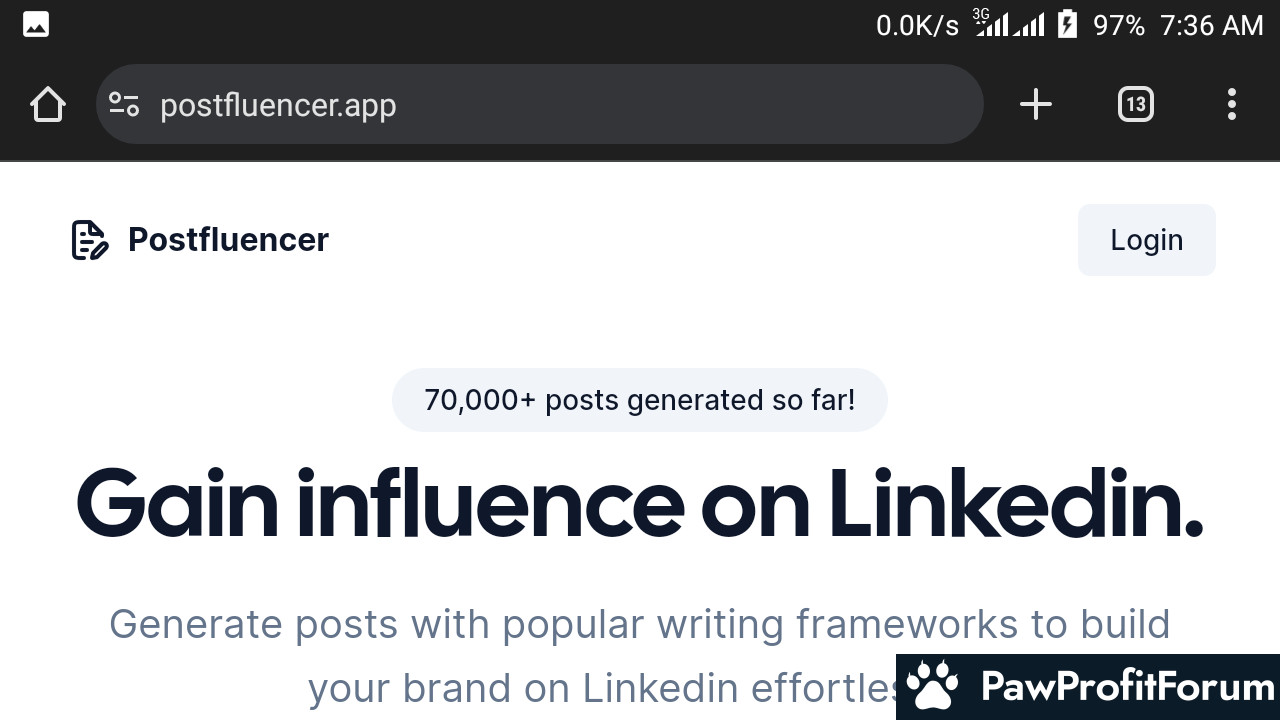Image resolution: width=1280 pixels, height=720 pixels.
Task: Click the 70,000+ posts generated badge
Action: coord(640,400)
